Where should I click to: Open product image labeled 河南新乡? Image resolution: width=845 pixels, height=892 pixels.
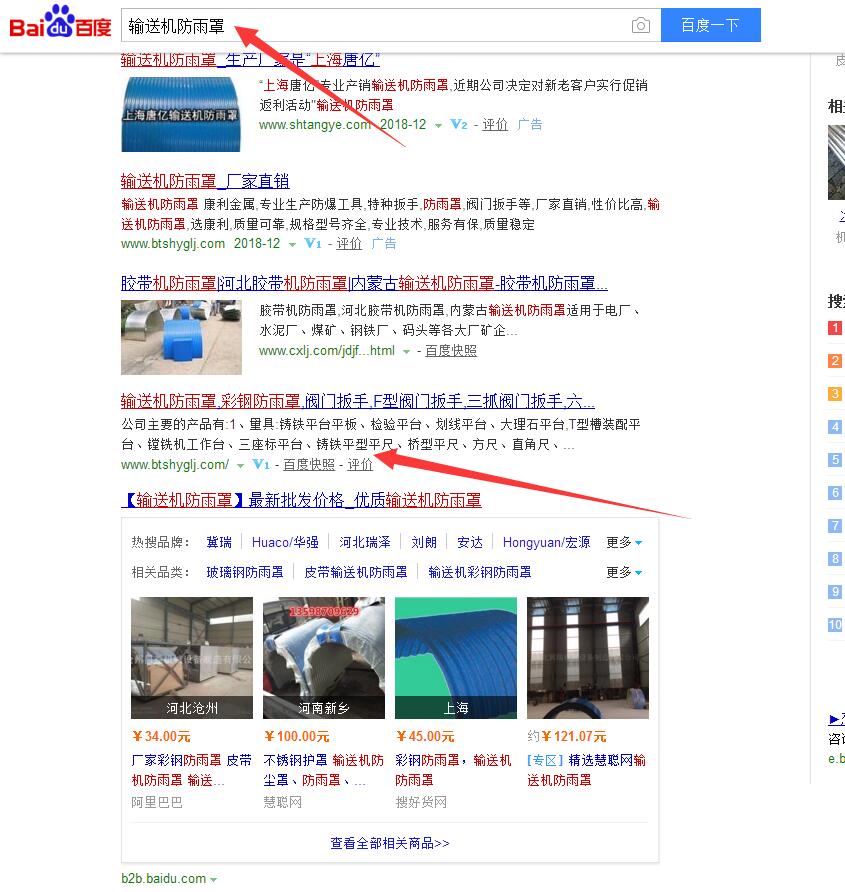coord(324,658)
